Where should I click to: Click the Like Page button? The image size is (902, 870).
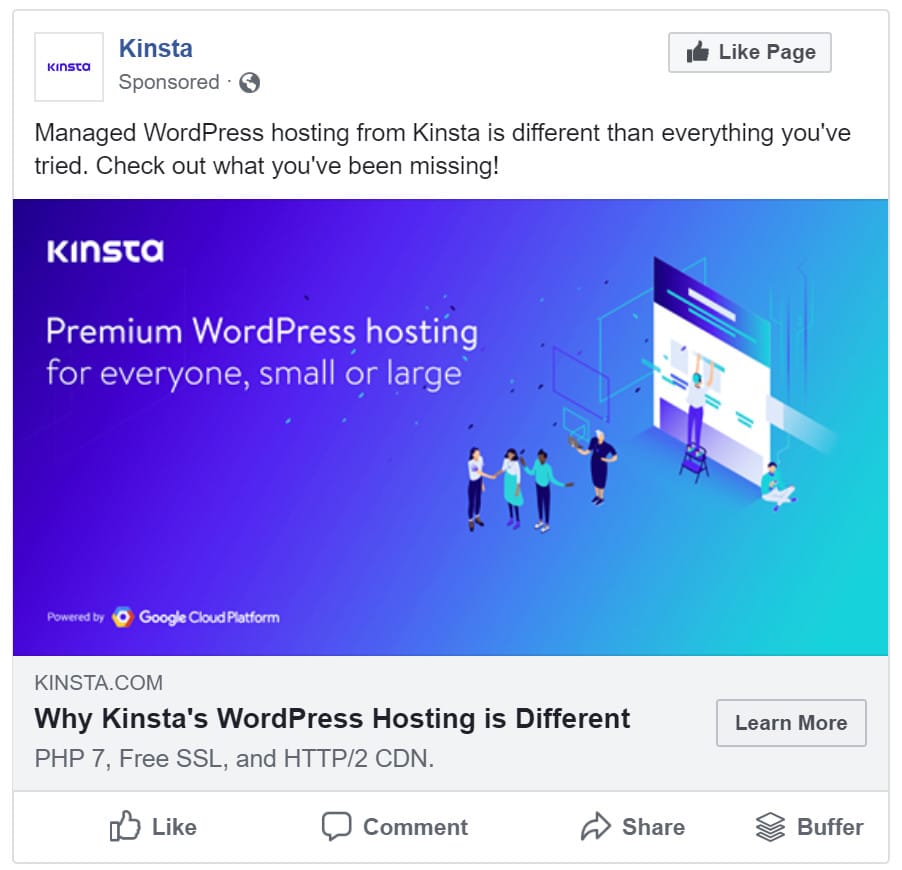[749, 51]
